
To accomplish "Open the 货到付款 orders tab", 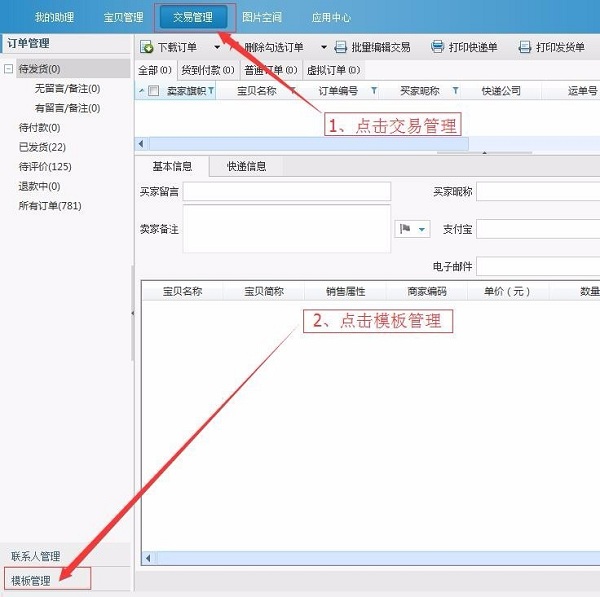I will point(208,70).
